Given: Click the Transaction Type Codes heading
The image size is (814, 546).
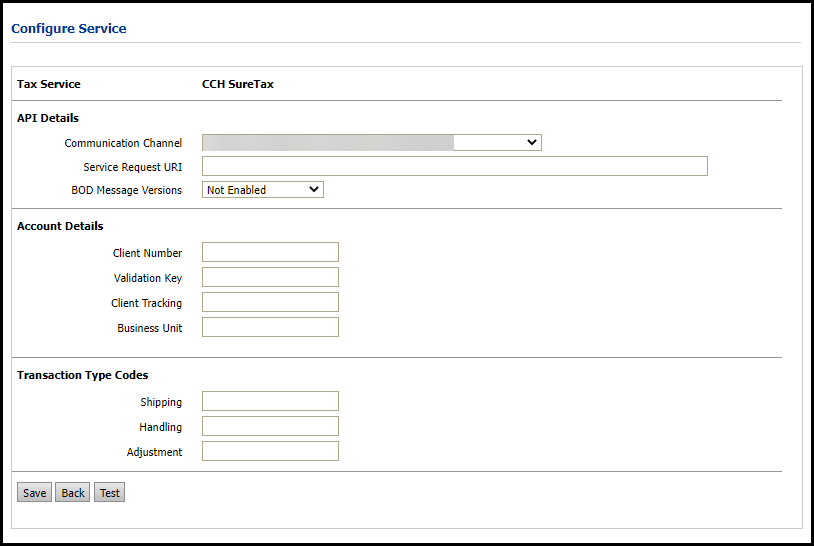Looking at the screenshot, I should tap(82, 375).
